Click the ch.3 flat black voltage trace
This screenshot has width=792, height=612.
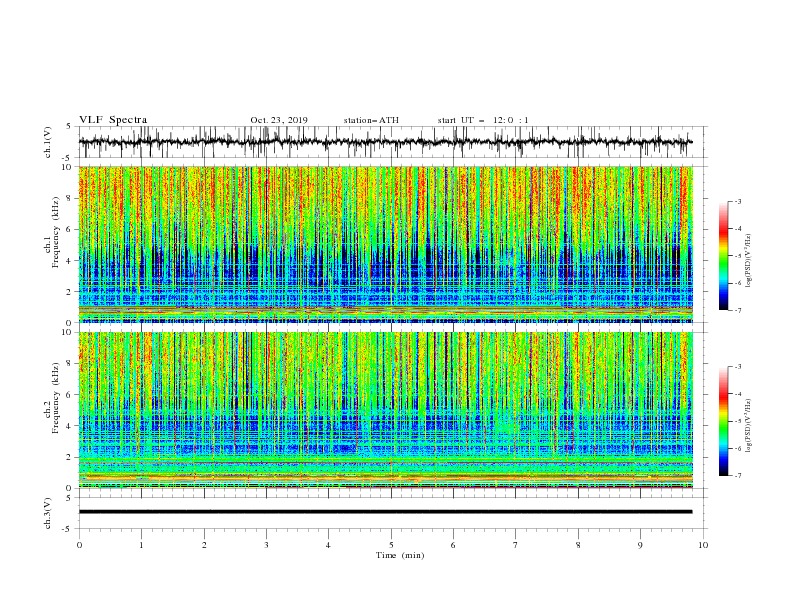pyautogui.click(x=385, y=512)
